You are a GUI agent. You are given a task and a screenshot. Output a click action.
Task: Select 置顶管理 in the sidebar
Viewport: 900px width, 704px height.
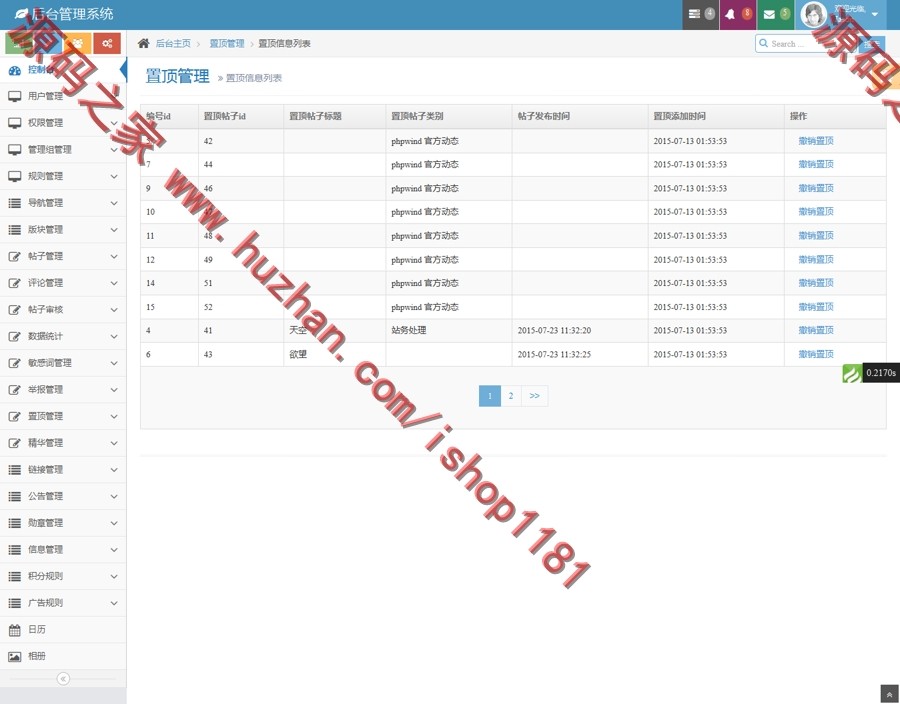[52, 416]
